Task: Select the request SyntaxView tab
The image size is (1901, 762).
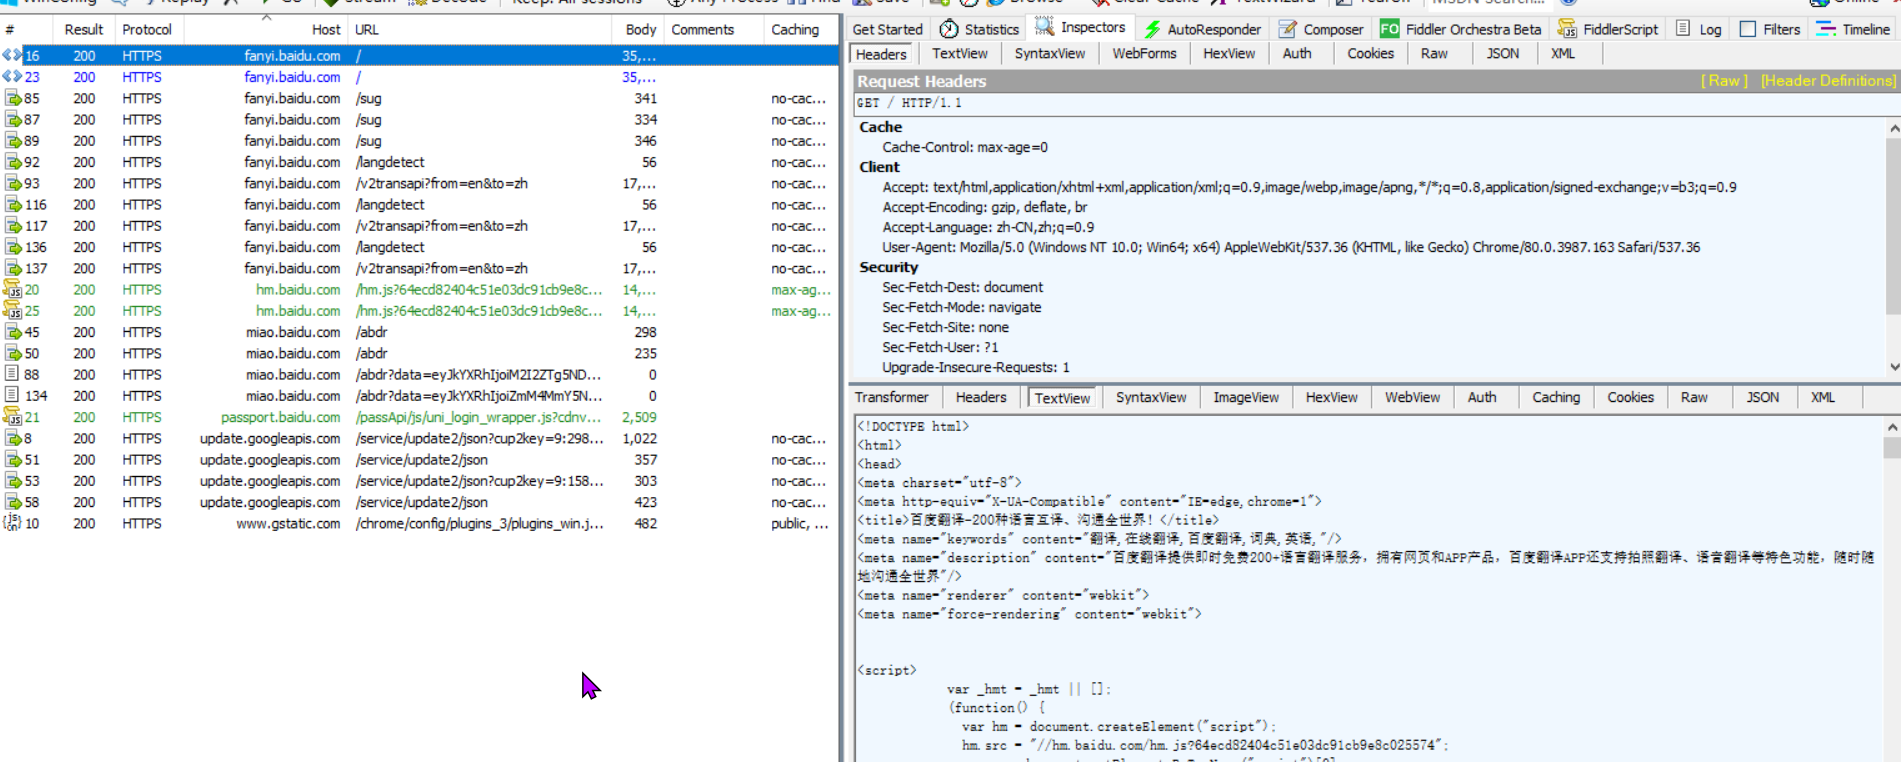Action: pyautogui.click(x=1050, y=54)
